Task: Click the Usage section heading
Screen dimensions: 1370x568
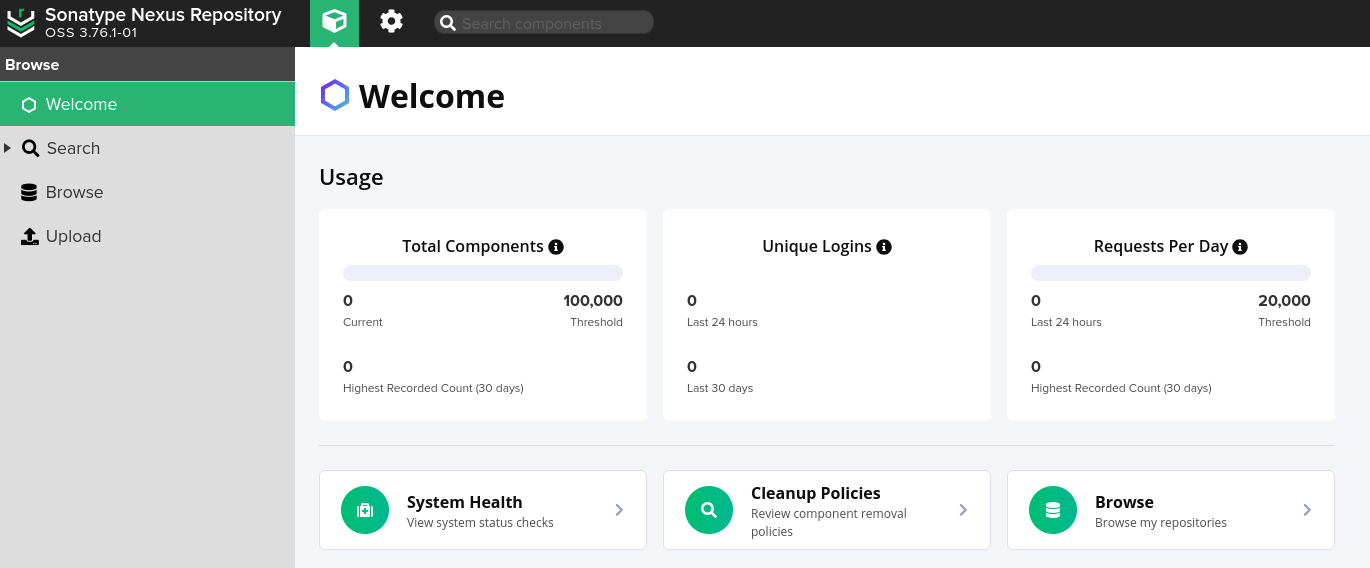Action: (351, 178)
